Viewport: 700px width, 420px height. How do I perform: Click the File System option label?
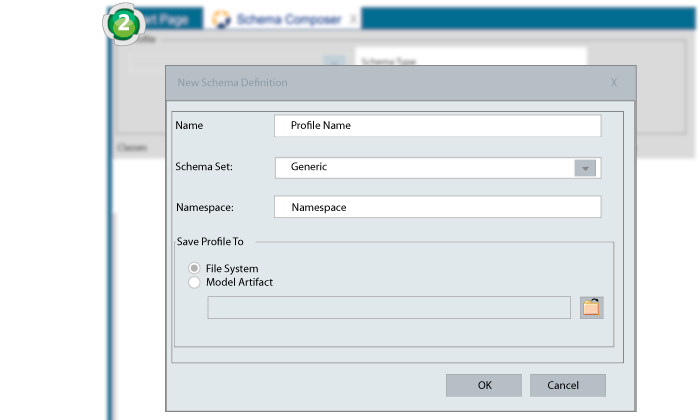pyautogui.click(x=232, y=268)
